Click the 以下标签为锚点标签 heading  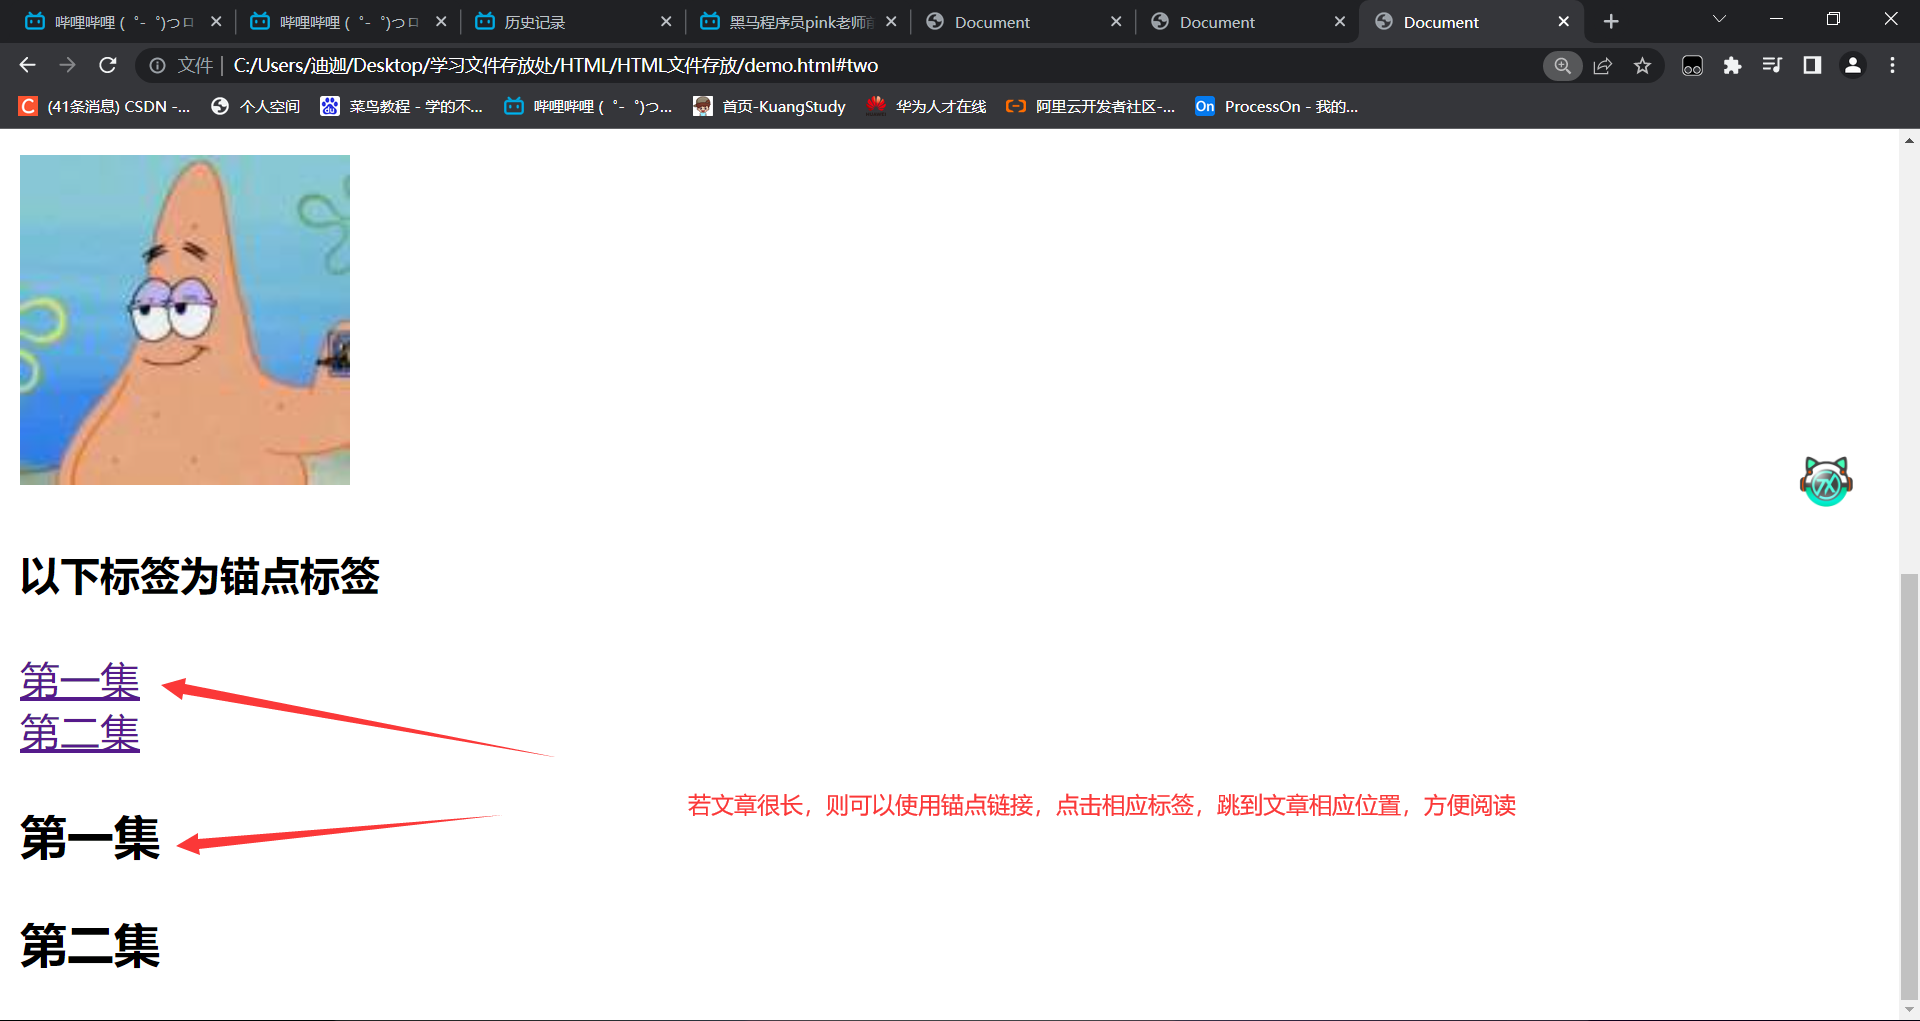[200, 576]
